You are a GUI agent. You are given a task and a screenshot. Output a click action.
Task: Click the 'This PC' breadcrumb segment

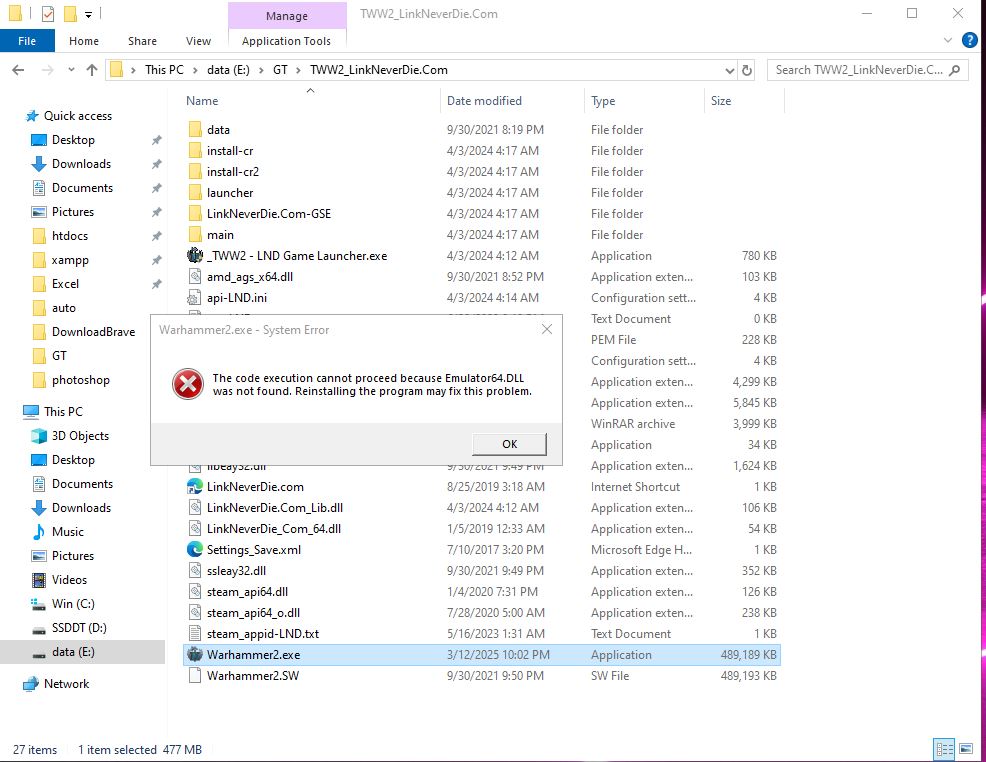click(164, 70)
